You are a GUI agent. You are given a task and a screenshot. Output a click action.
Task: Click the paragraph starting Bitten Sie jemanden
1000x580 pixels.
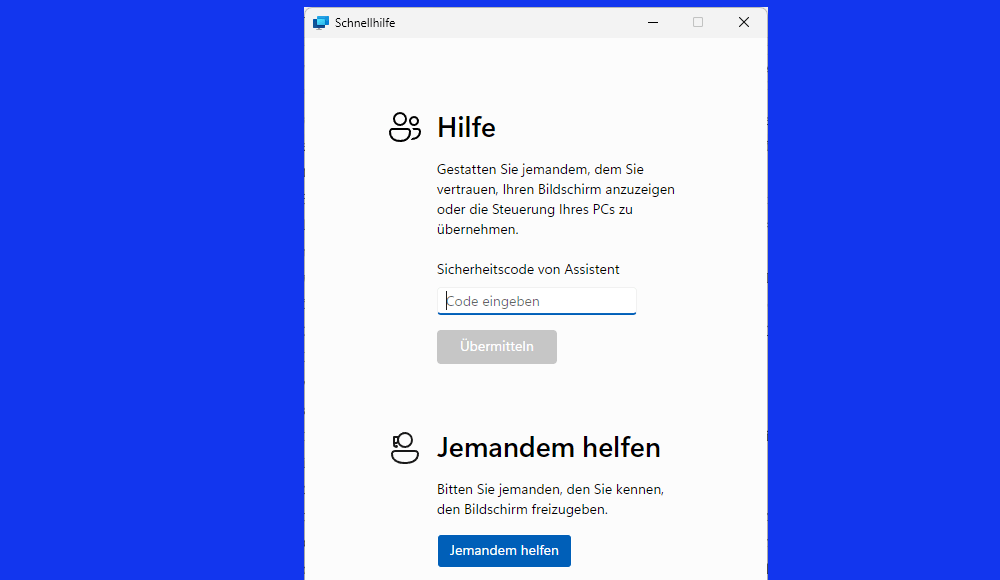click(550, 500)
